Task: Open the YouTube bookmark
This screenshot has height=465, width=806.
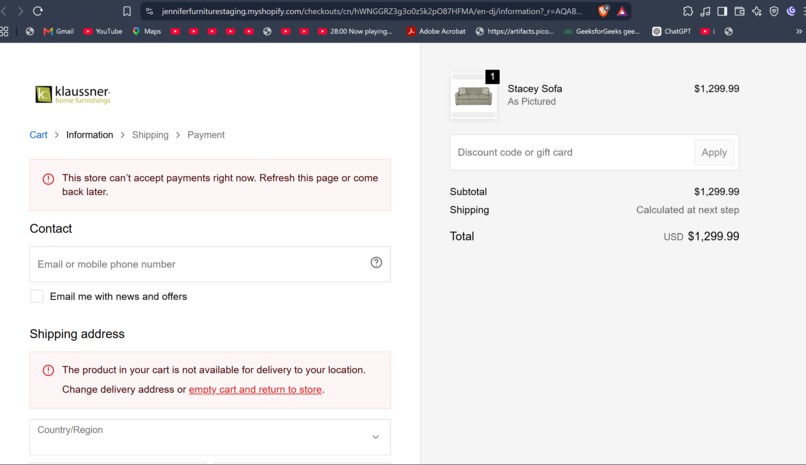Action: click(103, 31)
